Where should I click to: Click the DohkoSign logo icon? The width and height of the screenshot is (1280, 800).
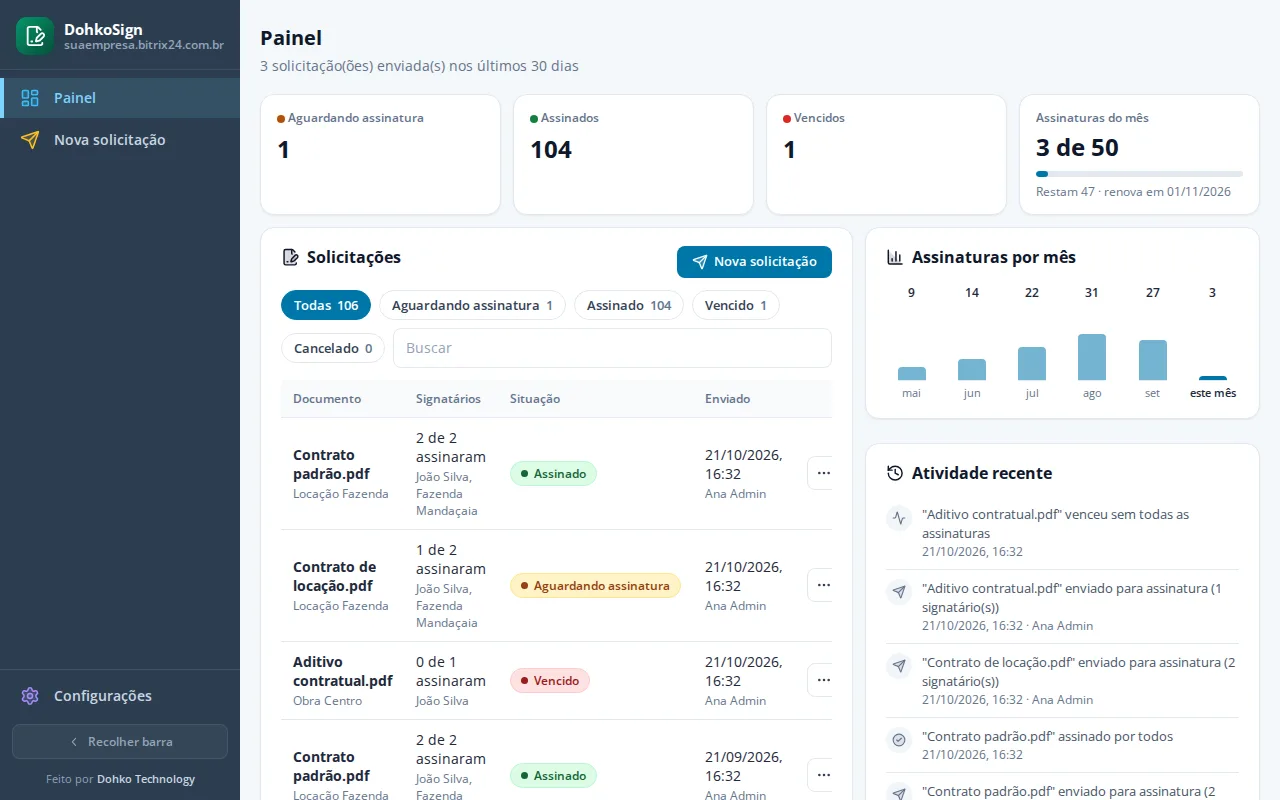coord(35,36)
